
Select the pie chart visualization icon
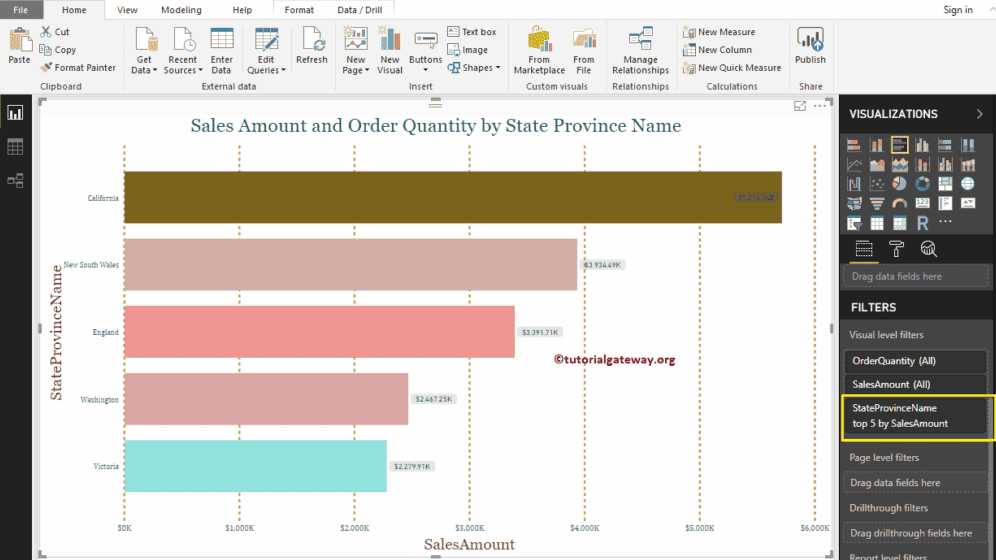[899, 184]
